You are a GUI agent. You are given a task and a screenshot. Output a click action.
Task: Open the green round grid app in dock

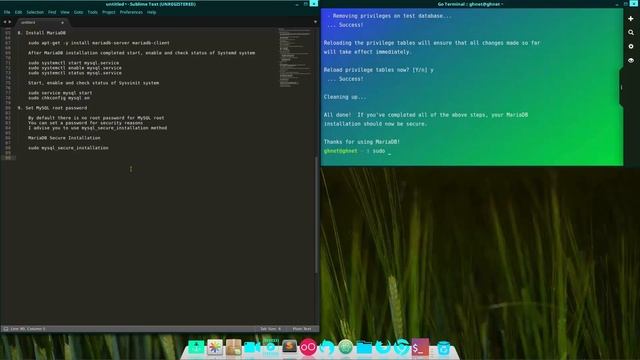[345, 347]
